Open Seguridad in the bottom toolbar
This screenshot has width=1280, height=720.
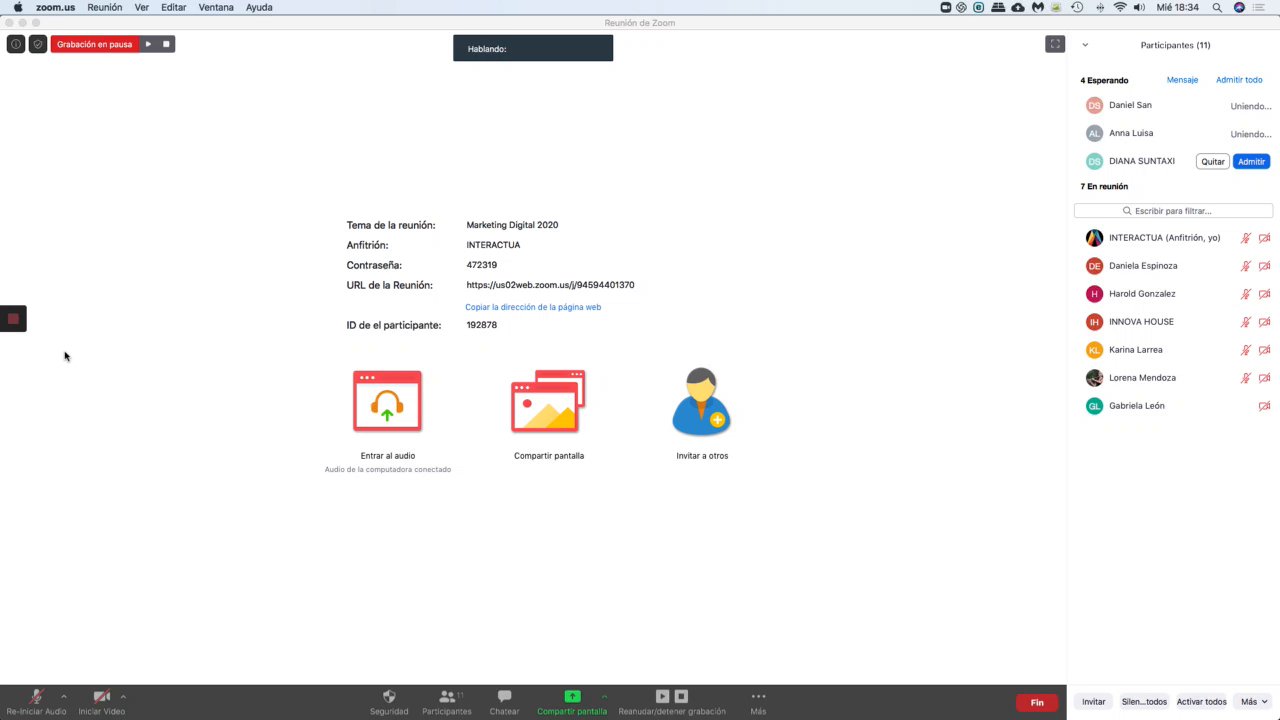point(389,702)
